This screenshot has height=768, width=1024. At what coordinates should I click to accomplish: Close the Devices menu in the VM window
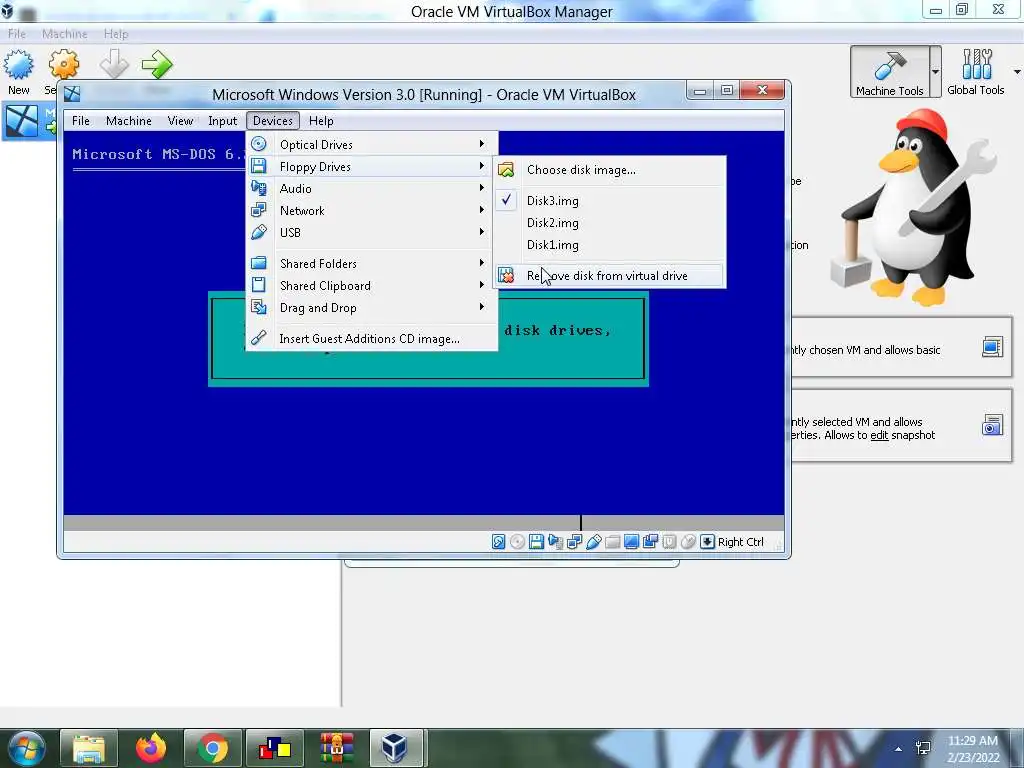pyautogui.click(x=273, y=121)
